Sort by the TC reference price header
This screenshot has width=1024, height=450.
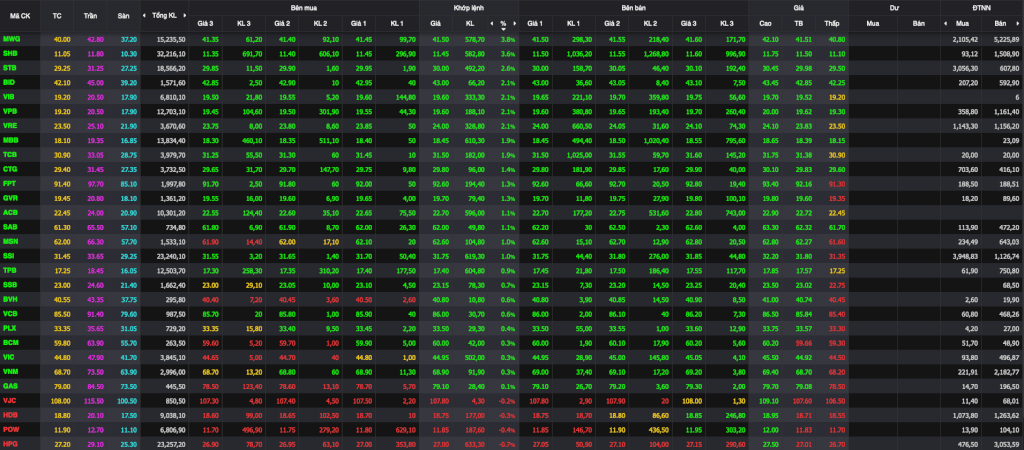(57, 15)
